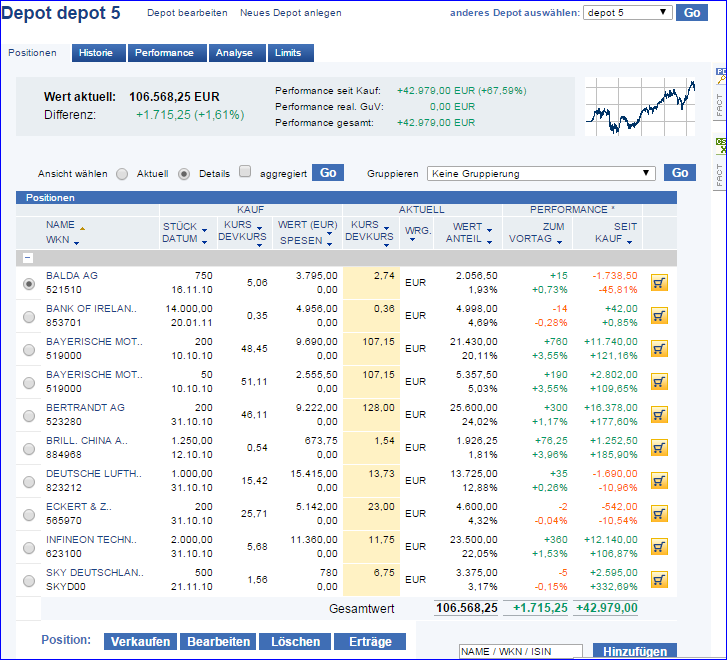
Task: Open the depot performance chart thumbnail
Action: tap(640, 106)
